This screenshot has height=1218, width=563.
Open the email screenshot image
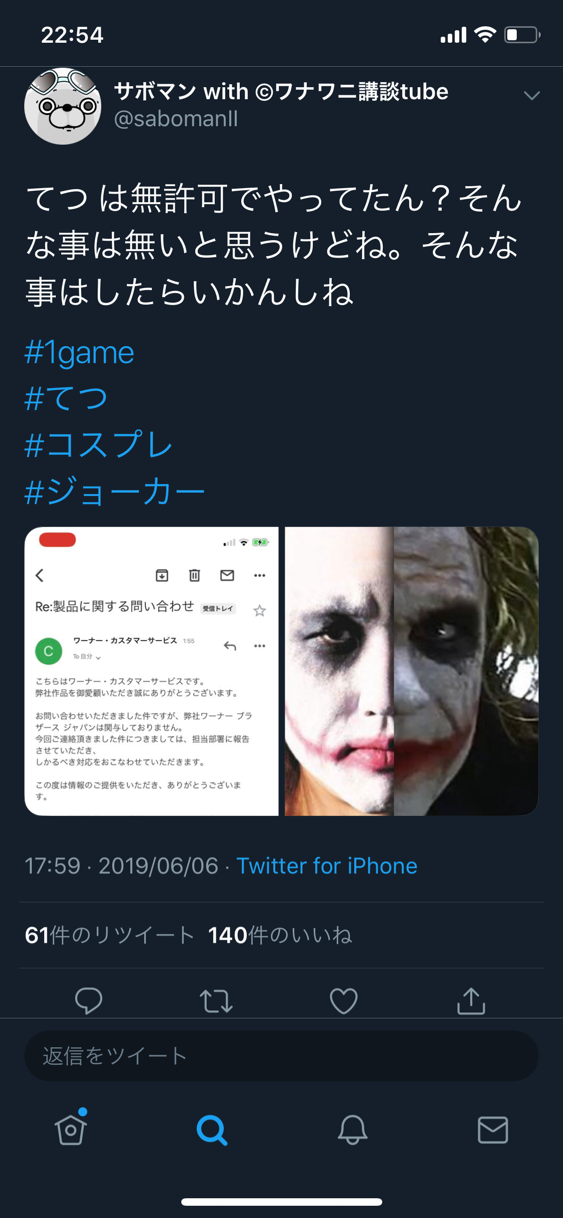point(151,672)
